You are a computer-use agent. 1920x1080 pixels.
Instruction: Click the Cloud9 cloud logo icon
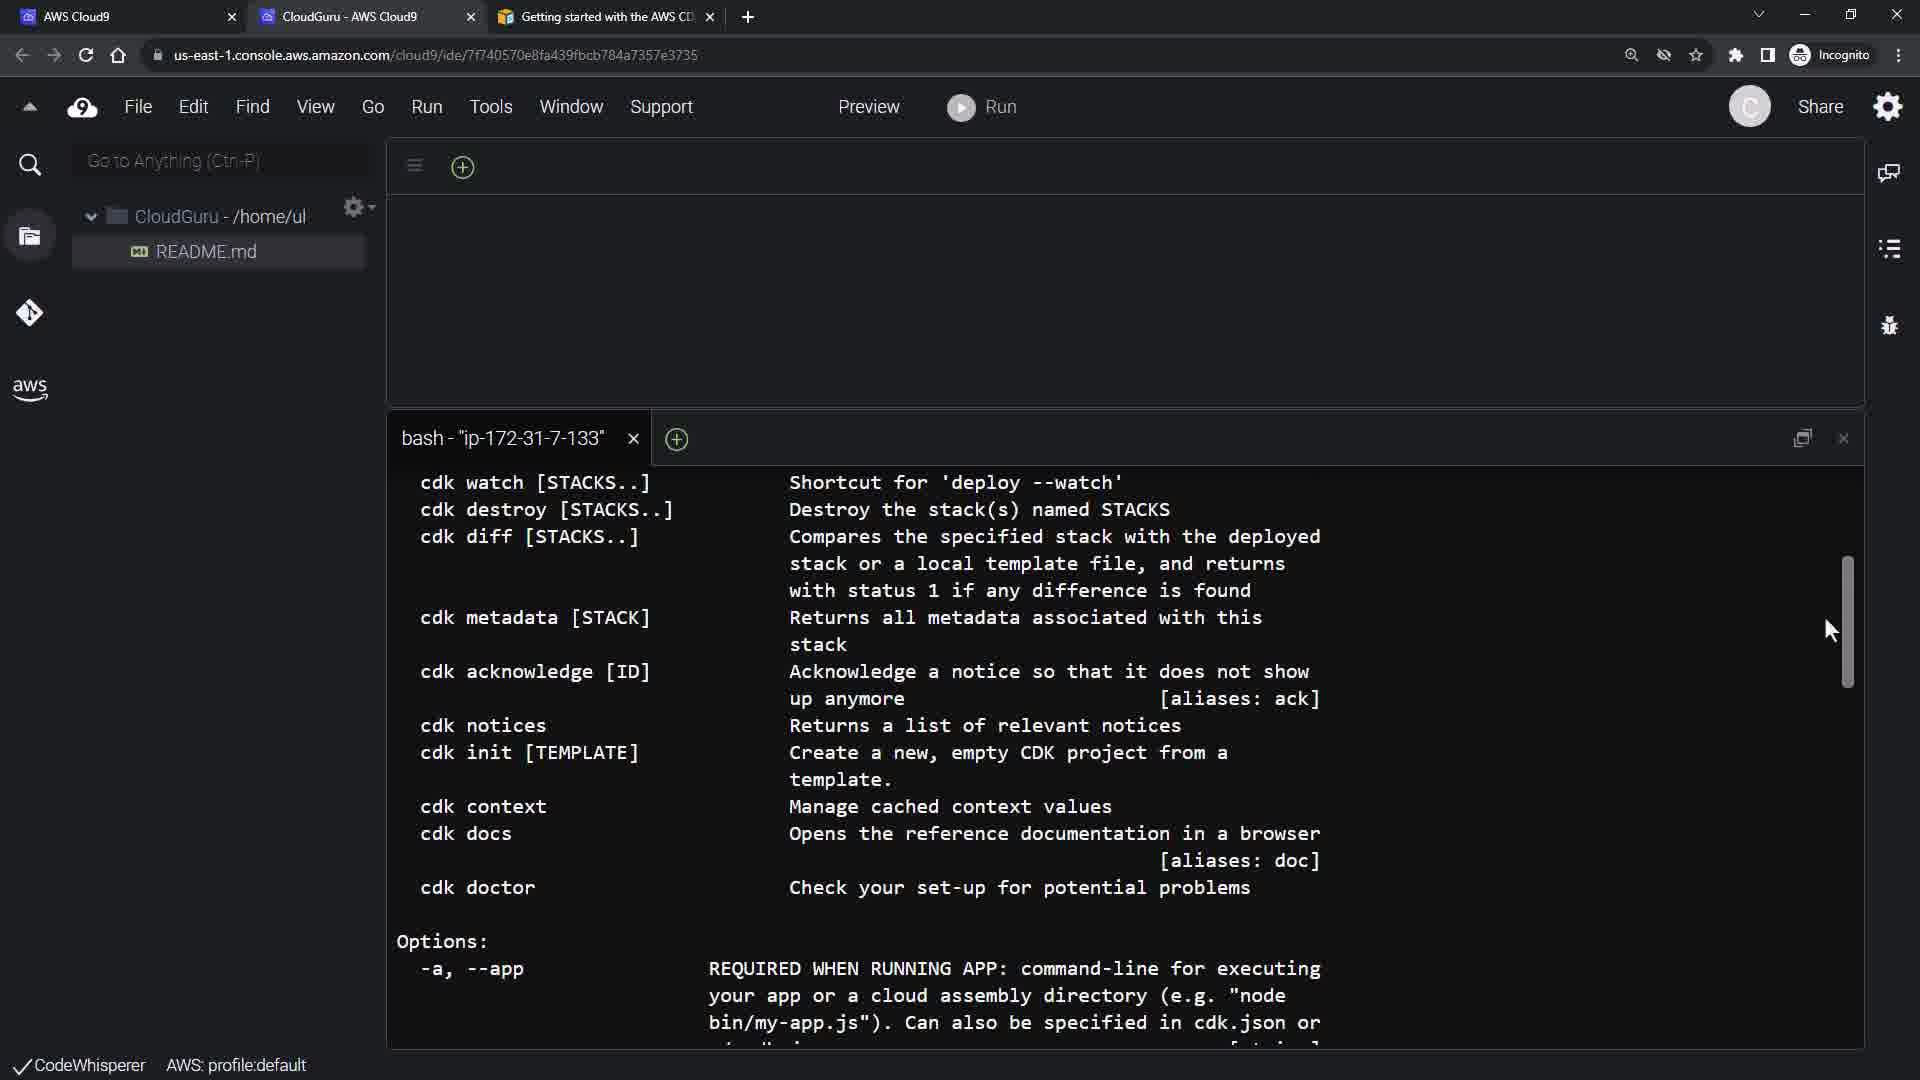click(x=82, y=107)
